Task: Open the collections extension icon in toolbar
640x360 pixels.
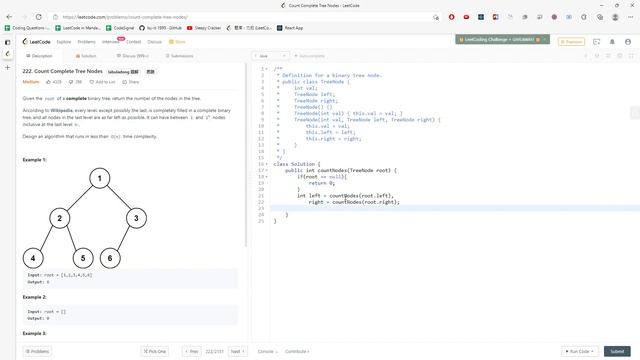Action: 600,17
